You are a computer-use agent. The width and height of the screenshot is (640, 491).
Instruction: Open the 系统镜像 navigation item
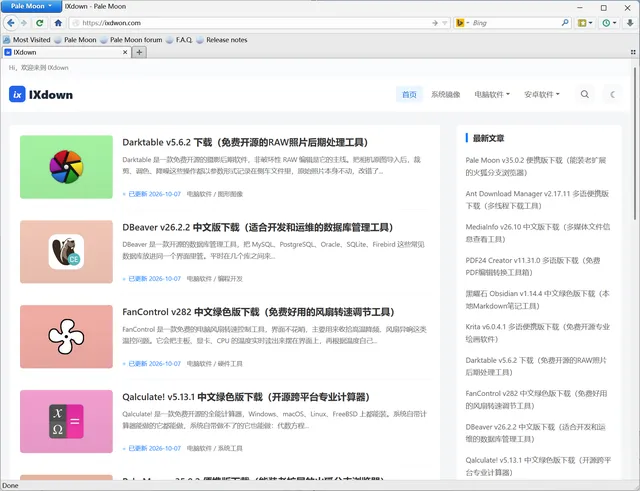(445, 94)
